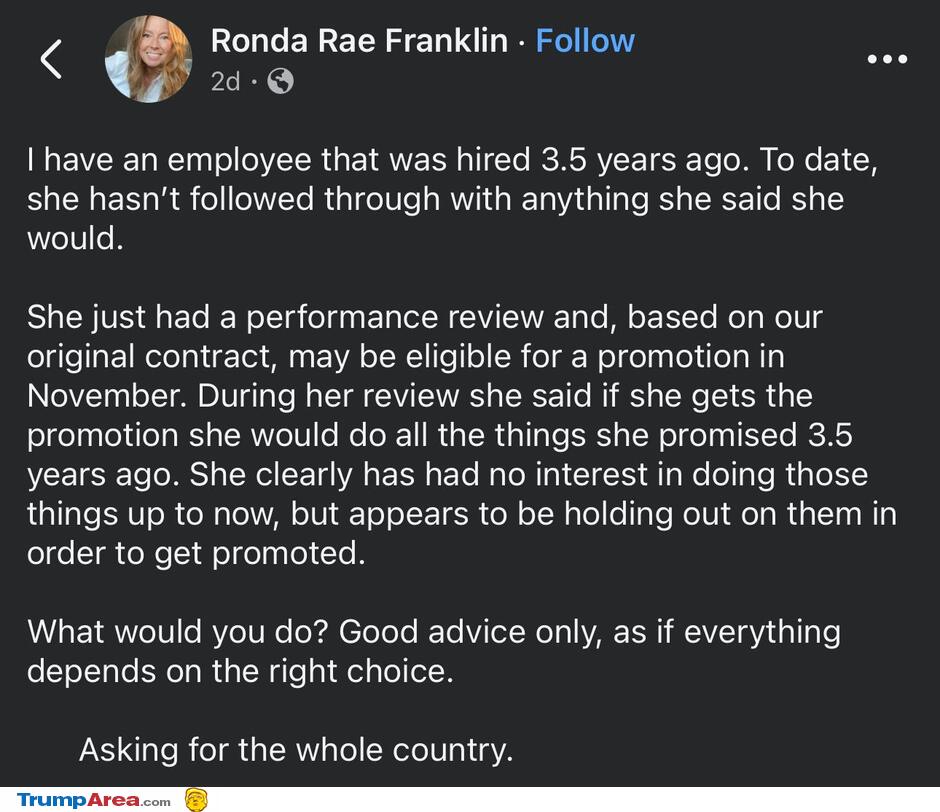Follow Ronda Rae Franklin

coord(585,41)
